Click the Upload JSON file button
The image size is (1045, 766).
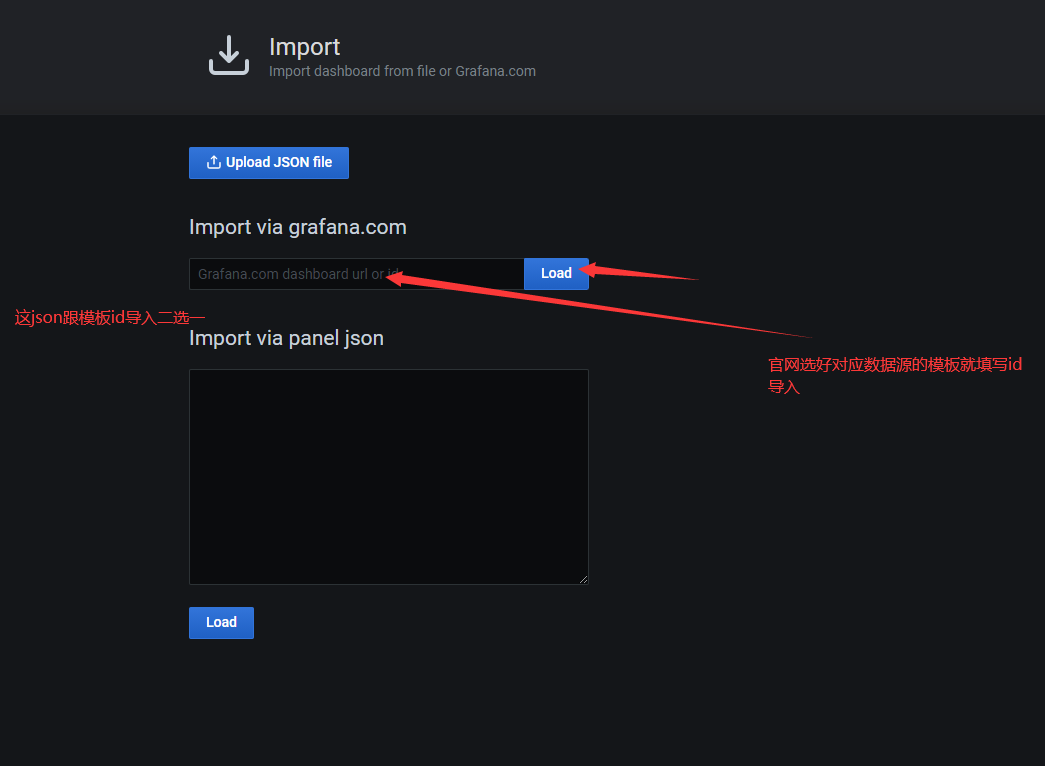pyautogui.click(x=269, y=163)
